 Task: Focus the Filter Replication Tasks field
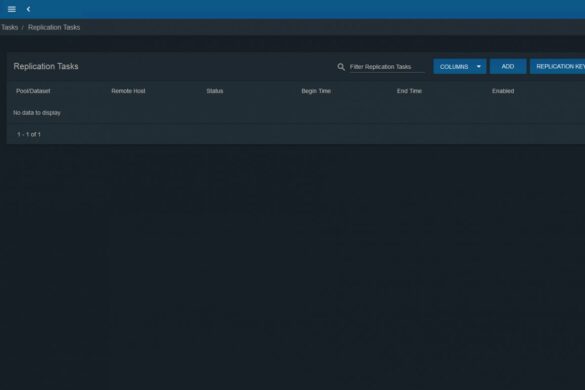pos(387,67)
